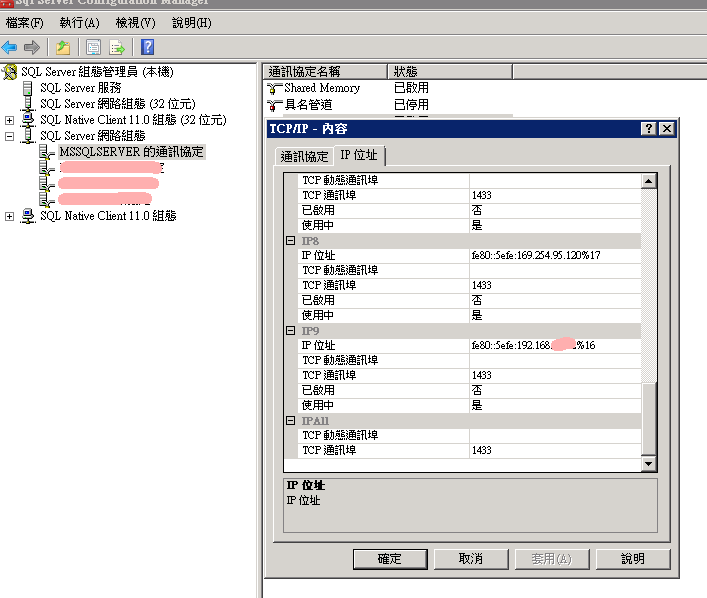Click the question mark help button in TCP/IP dialog

648,129
